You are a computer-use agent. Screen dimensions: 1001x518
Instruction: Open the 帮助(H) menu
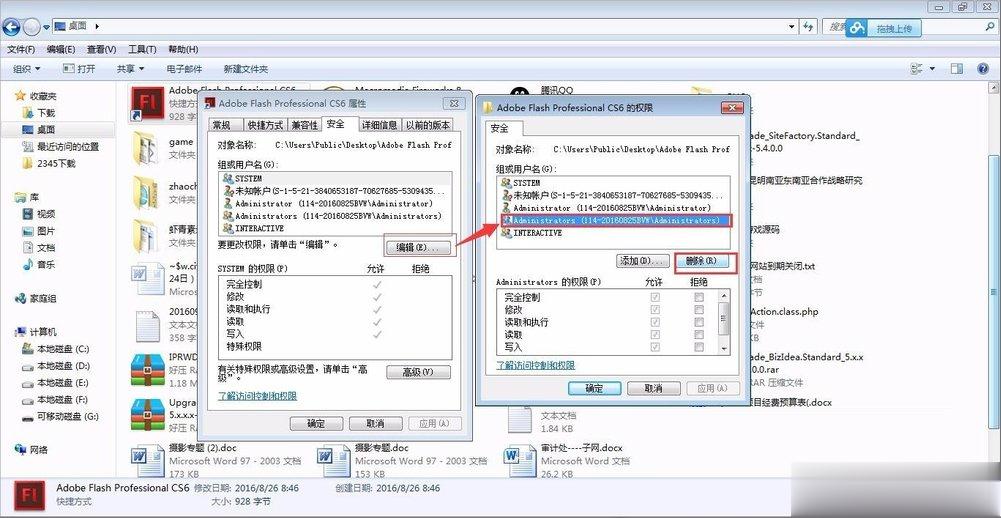(183, 49)
